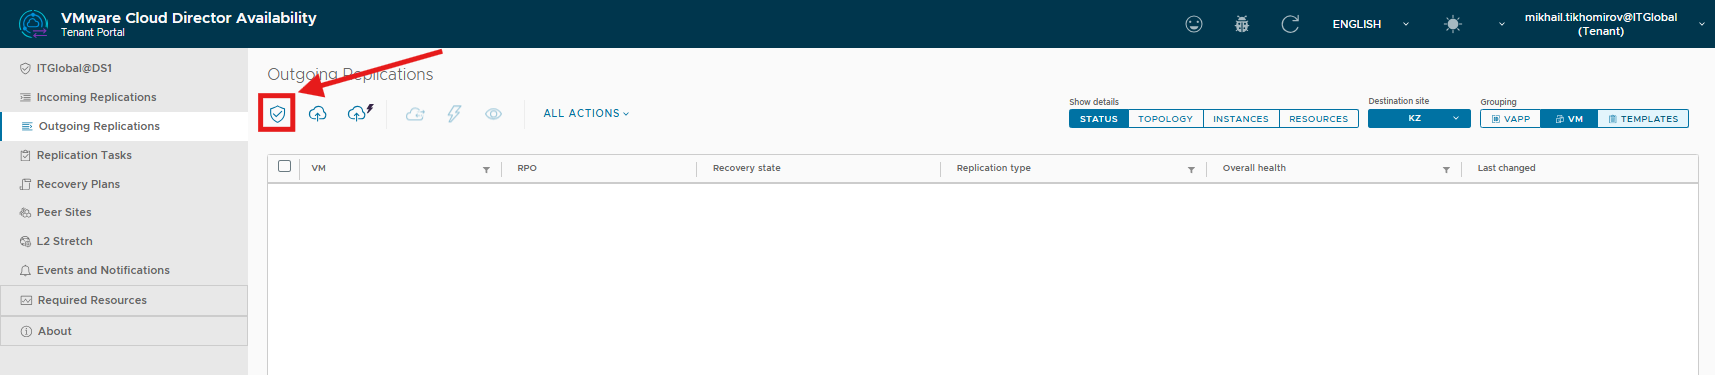Sort by Replication type column header

click(x=994, y=168)
